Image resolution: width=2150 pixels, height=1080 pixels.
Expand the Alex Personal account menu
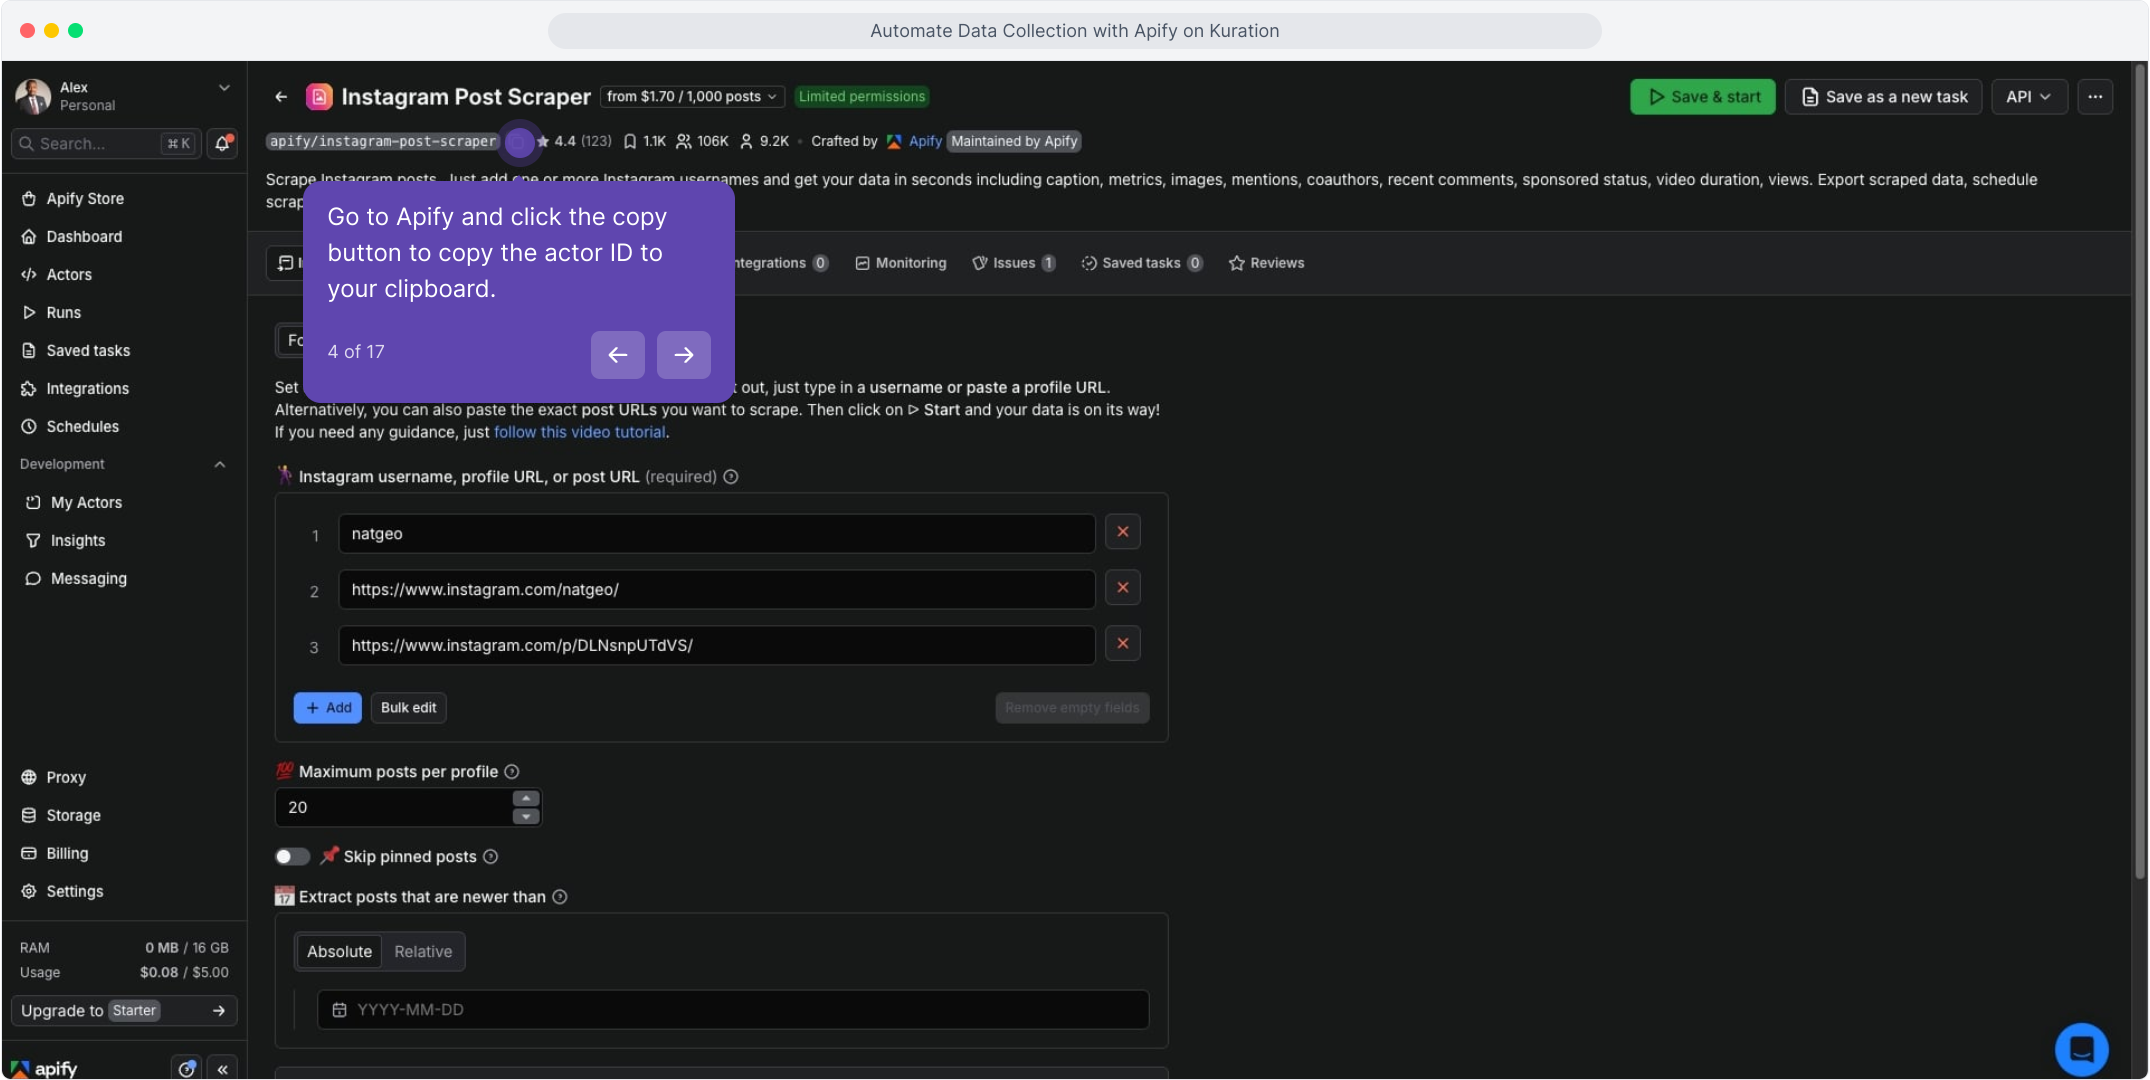tap(124, 96)
